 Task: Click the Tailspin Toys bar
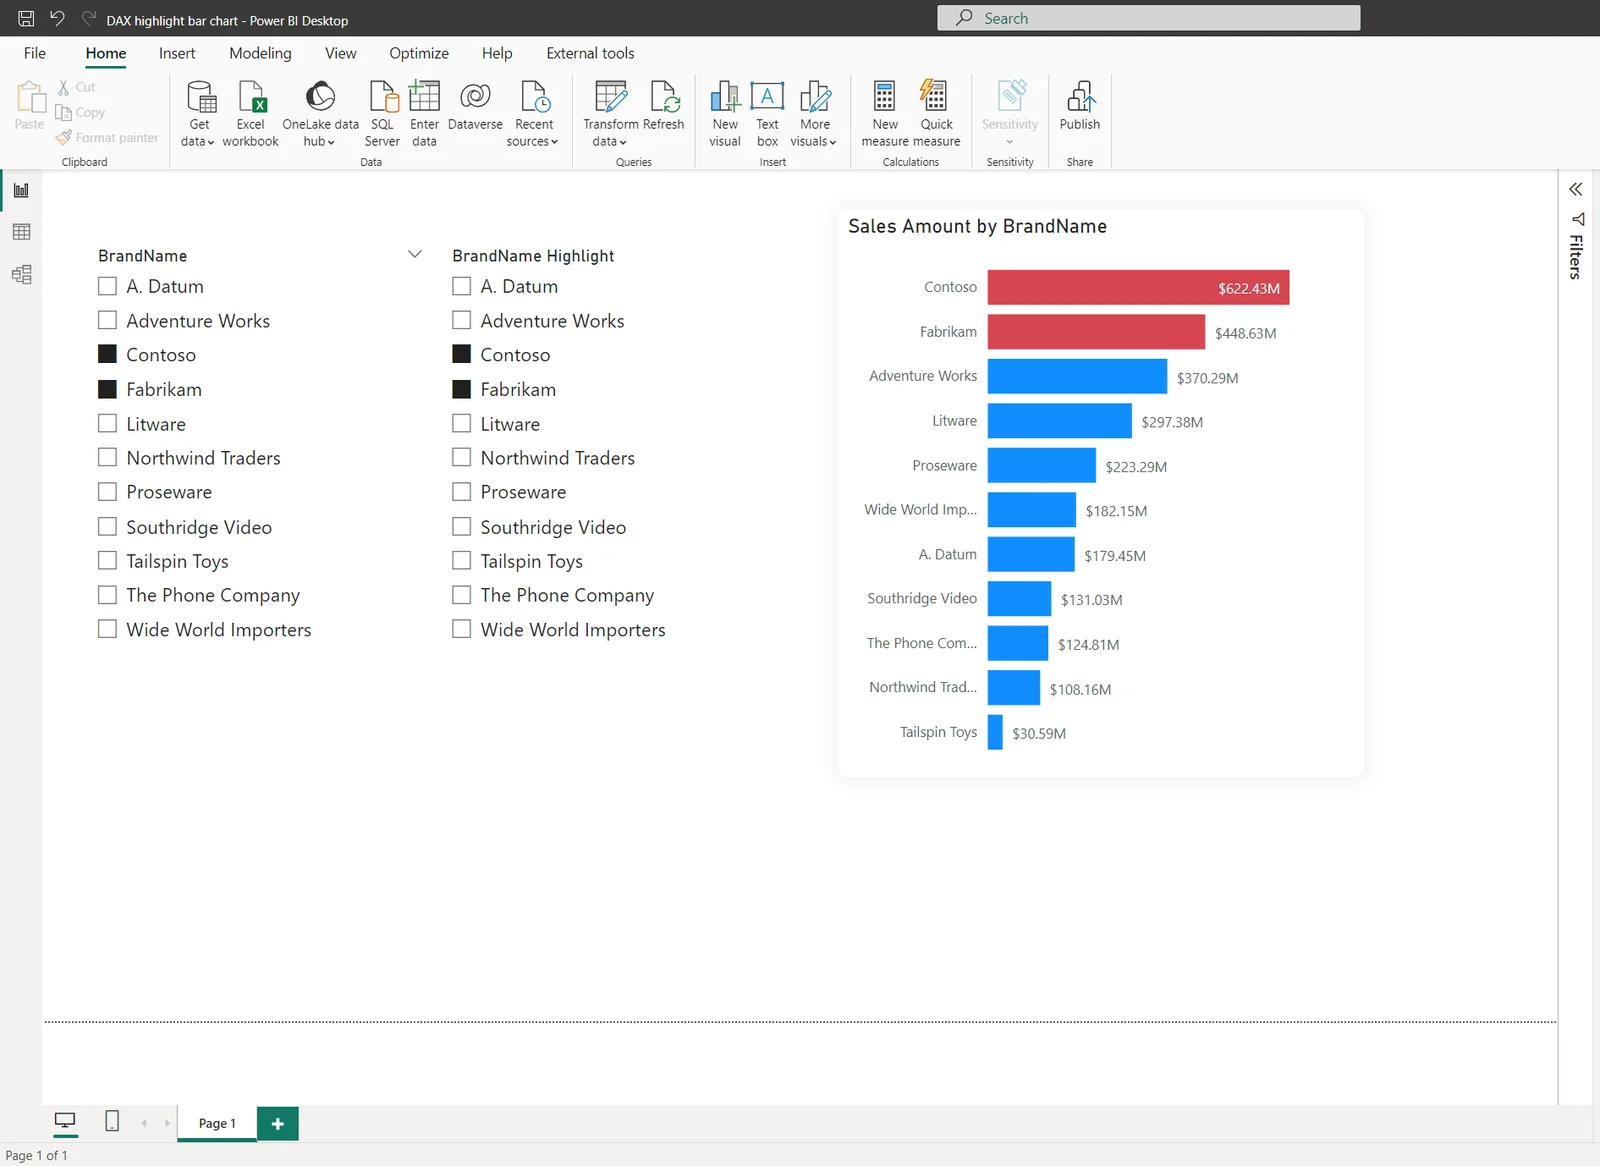[995, 732]
